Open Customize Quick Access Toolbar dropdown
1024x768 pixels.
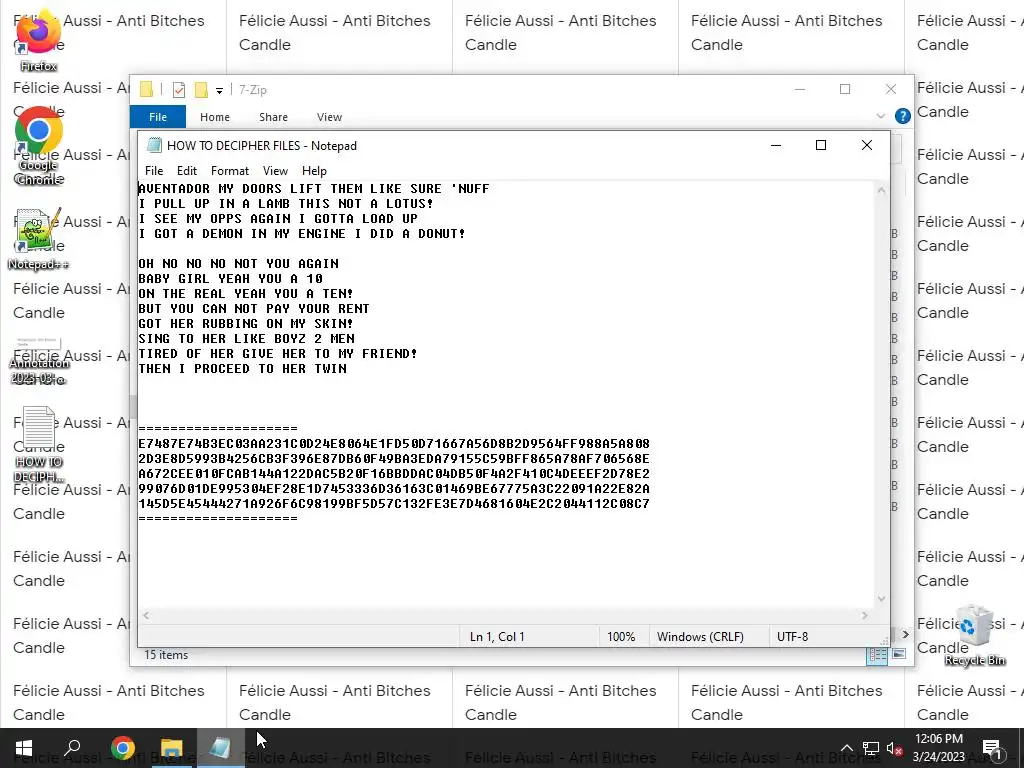click(219, 90)
